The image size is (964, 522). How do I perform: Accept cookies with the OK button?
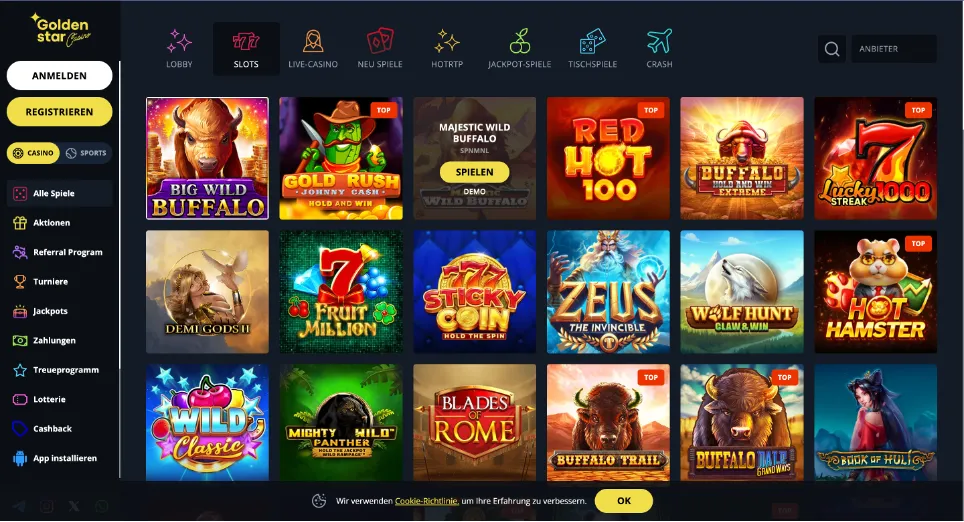[623, 501]
